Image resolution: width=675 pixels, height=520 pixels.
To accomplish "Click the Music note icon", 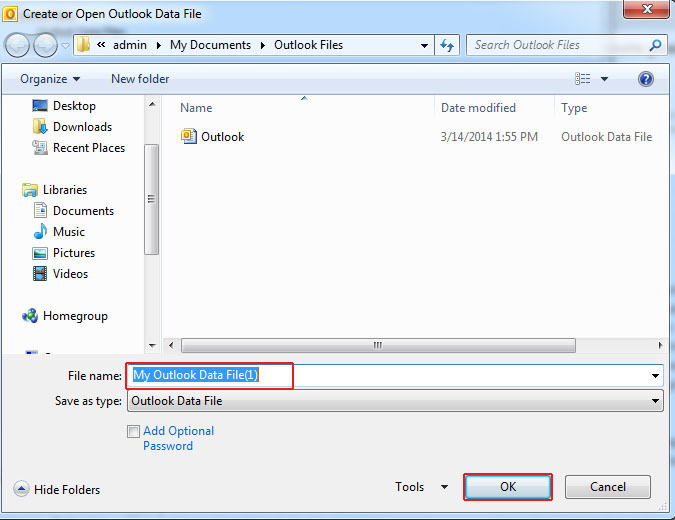I will 40,232.
